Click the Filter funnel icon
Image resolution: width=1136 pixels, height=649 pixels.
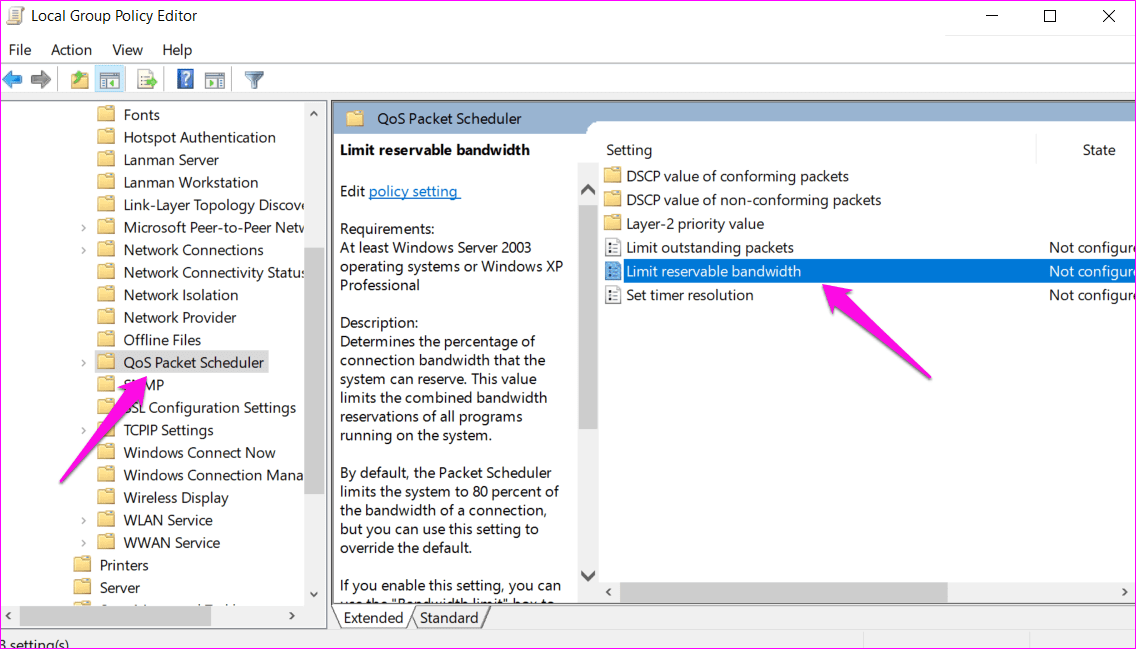(x=254, y=80)
